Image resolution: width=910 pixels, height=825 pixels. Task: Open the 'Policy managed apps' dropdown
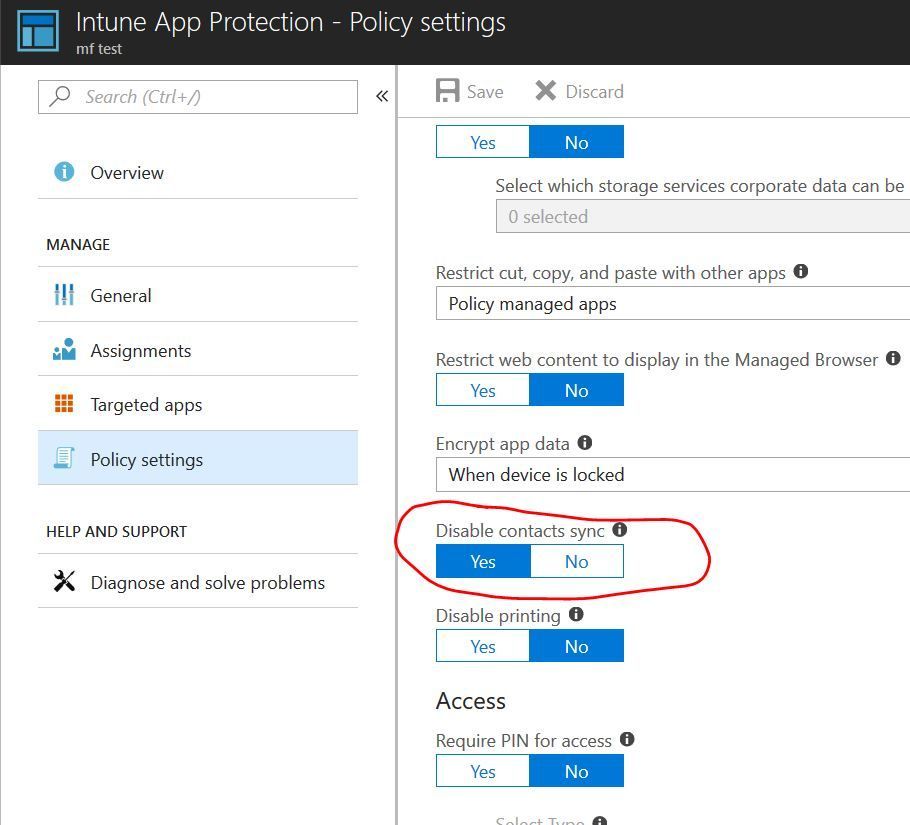(673, 303)
